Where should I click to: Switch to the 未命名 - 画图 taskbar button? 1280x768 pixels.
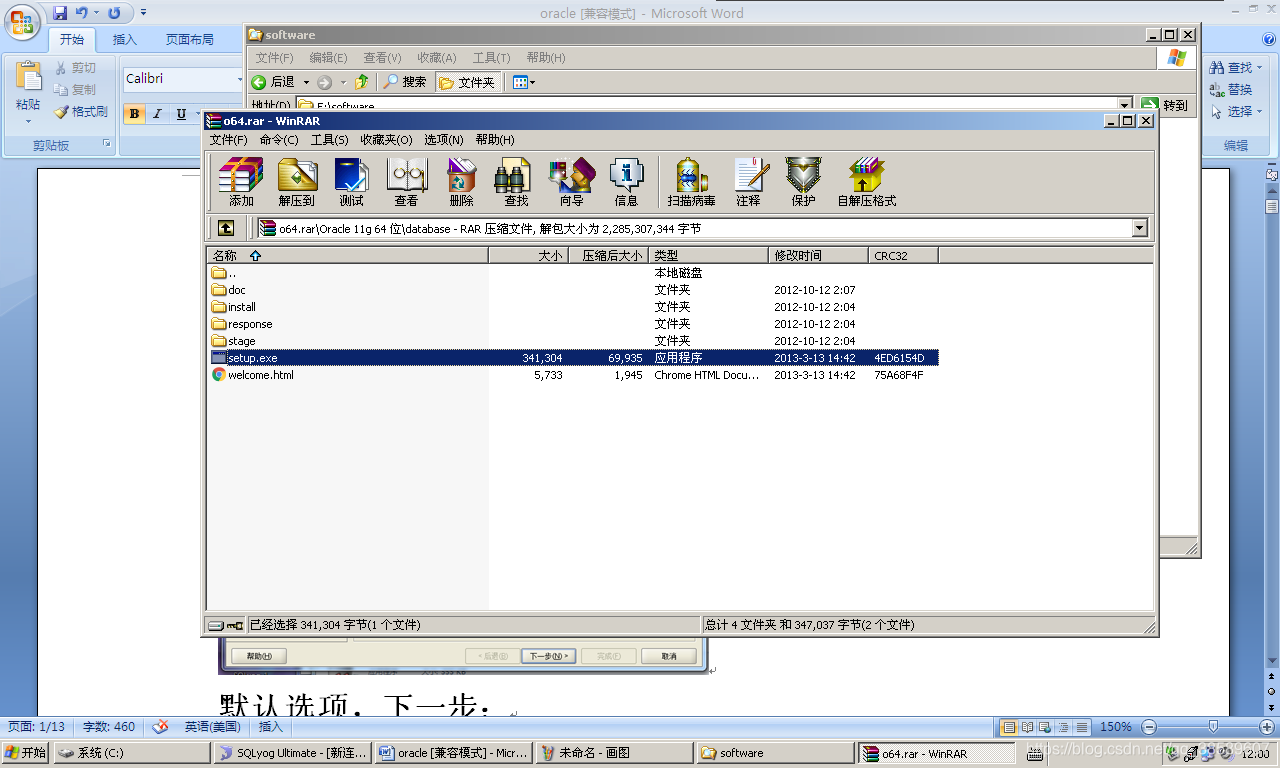[x=614, y=753]
